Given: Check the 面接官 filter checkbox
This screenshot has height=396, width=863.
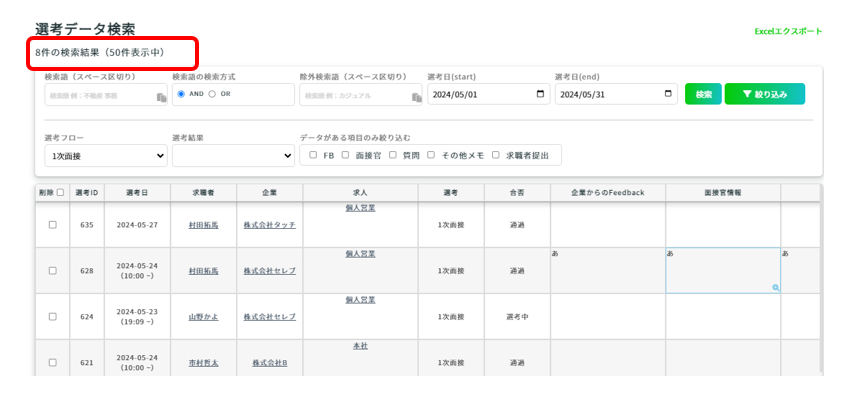Looking at the screenshot, I should 346,155.
